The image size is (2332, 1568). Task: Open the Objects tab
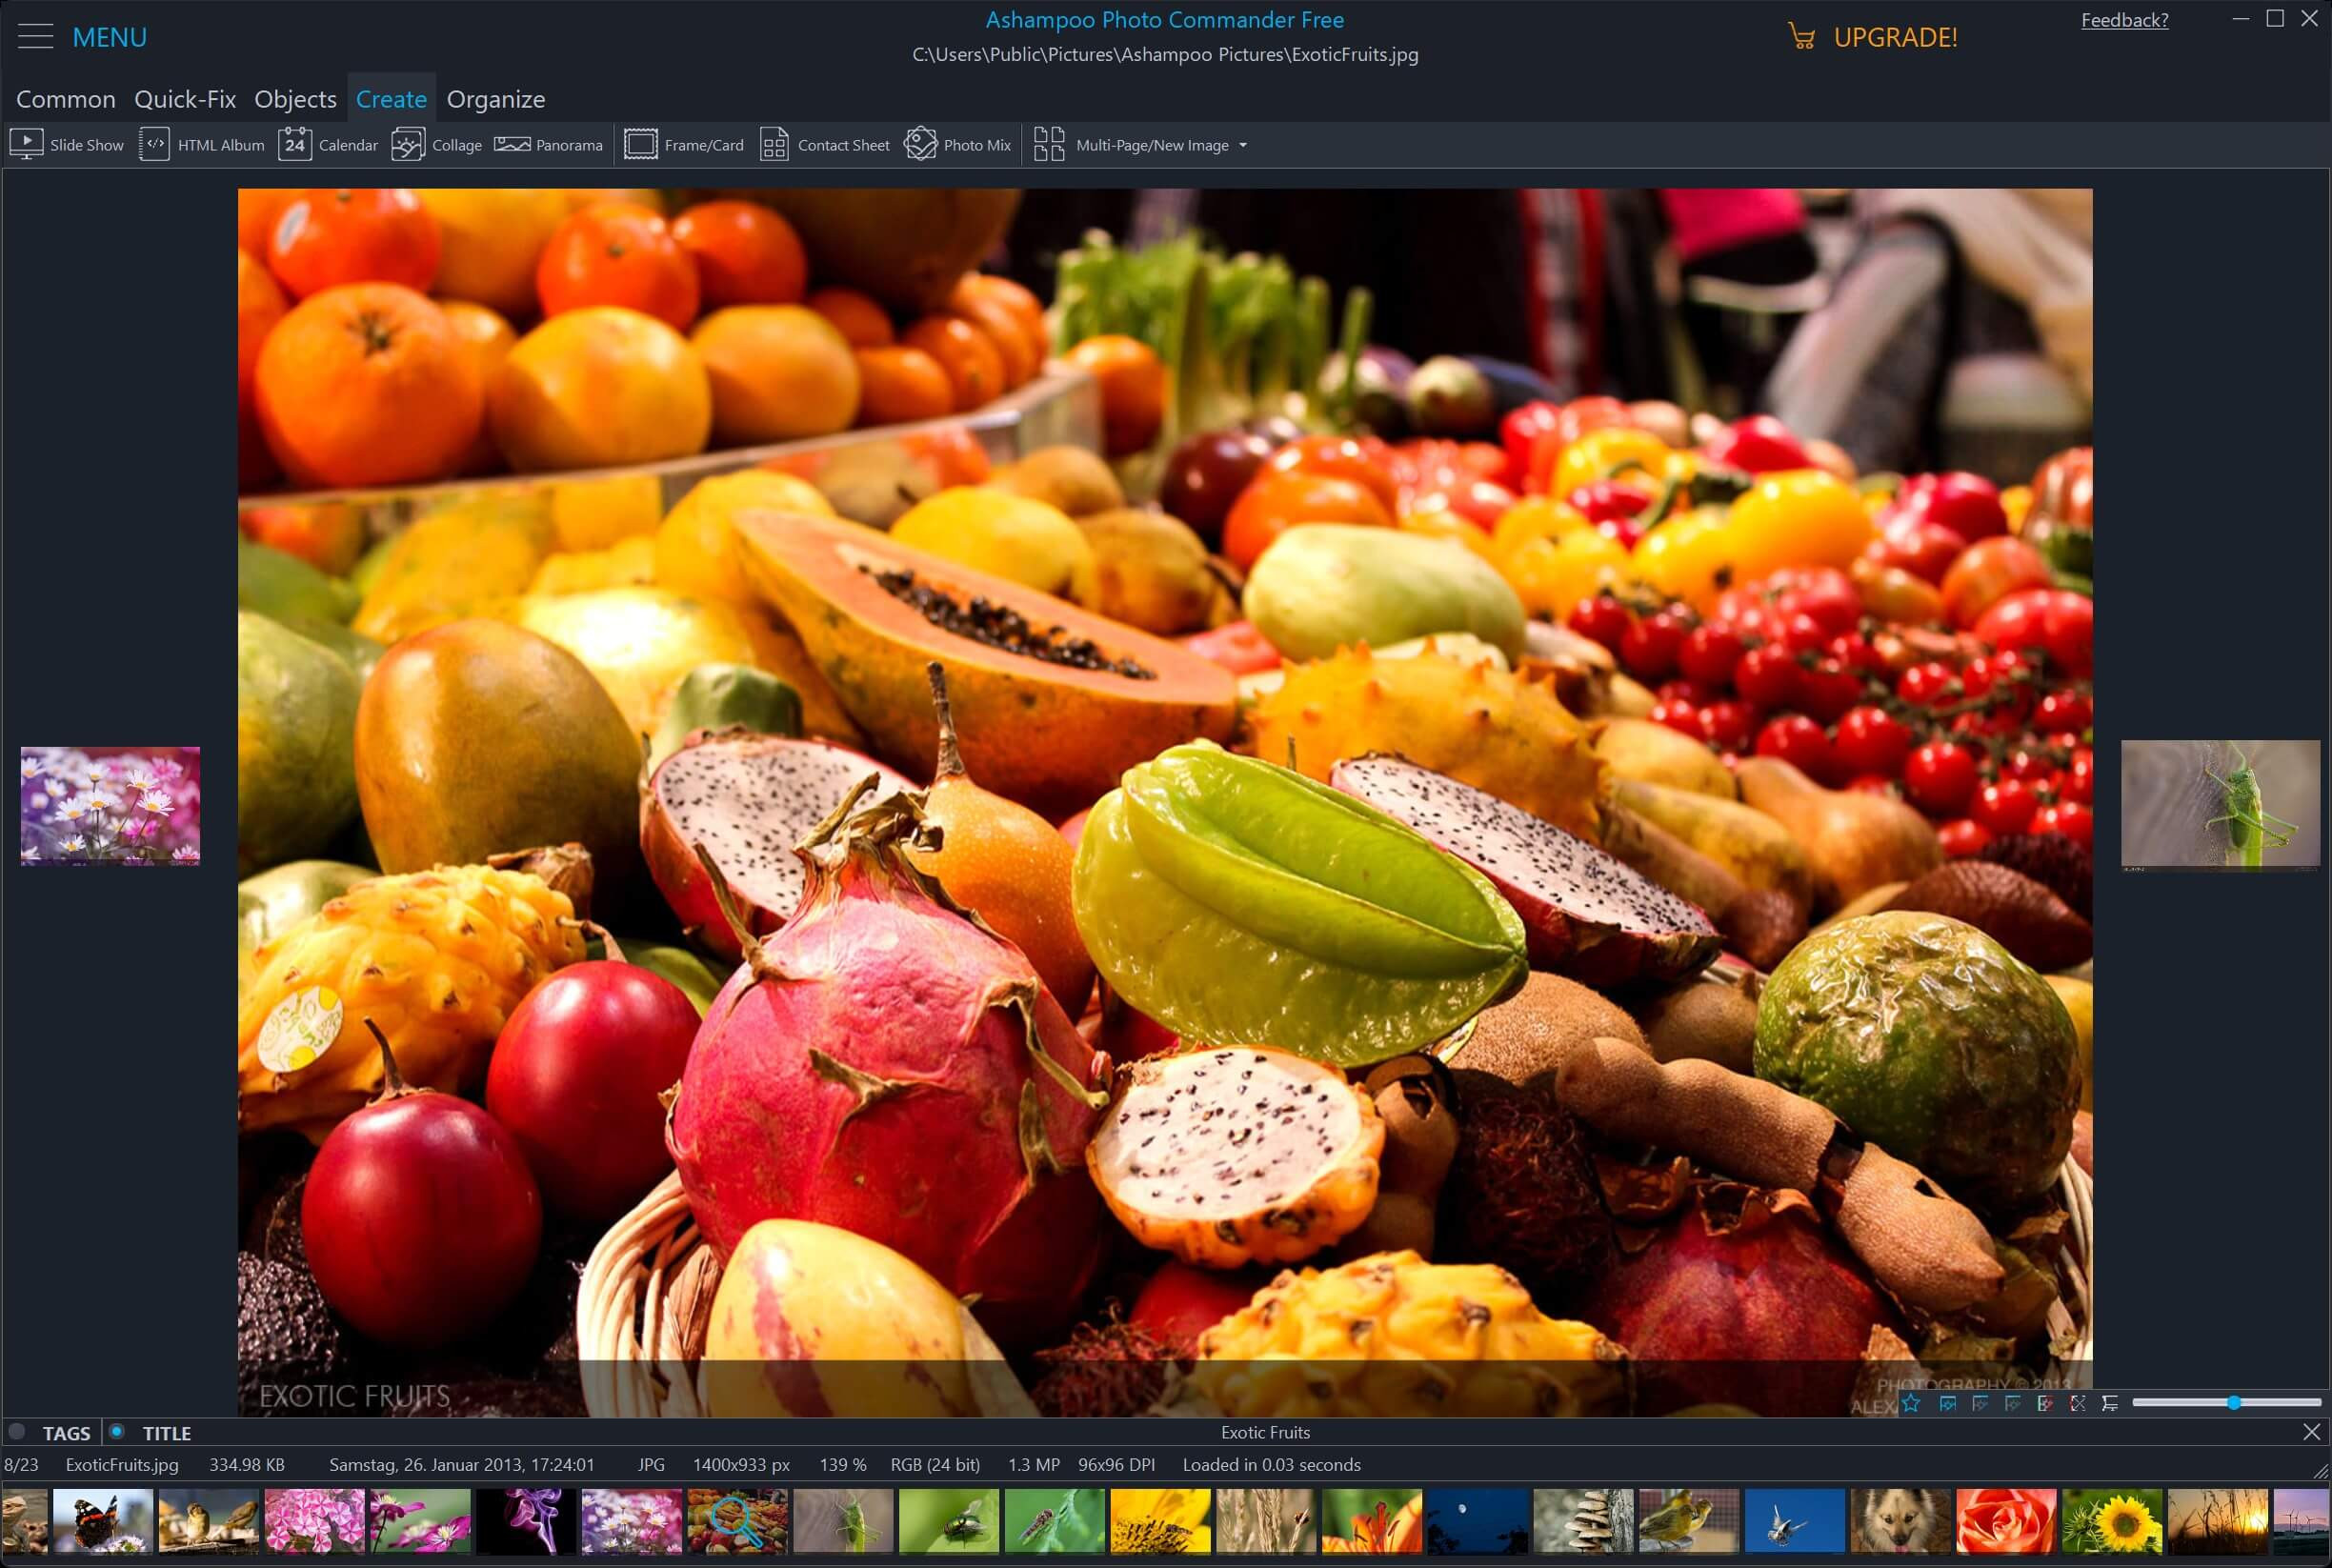295,99
